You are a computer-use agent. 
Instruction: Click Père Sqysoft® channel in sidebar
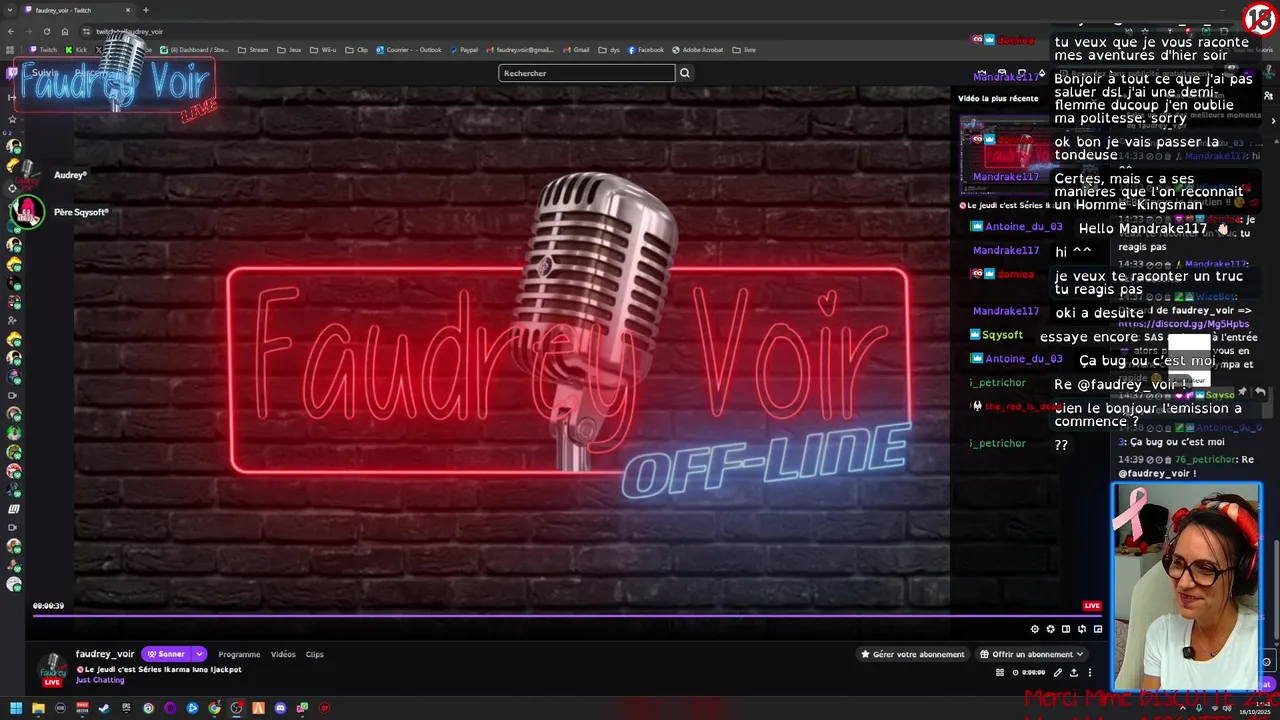click(x=81, y=212)
